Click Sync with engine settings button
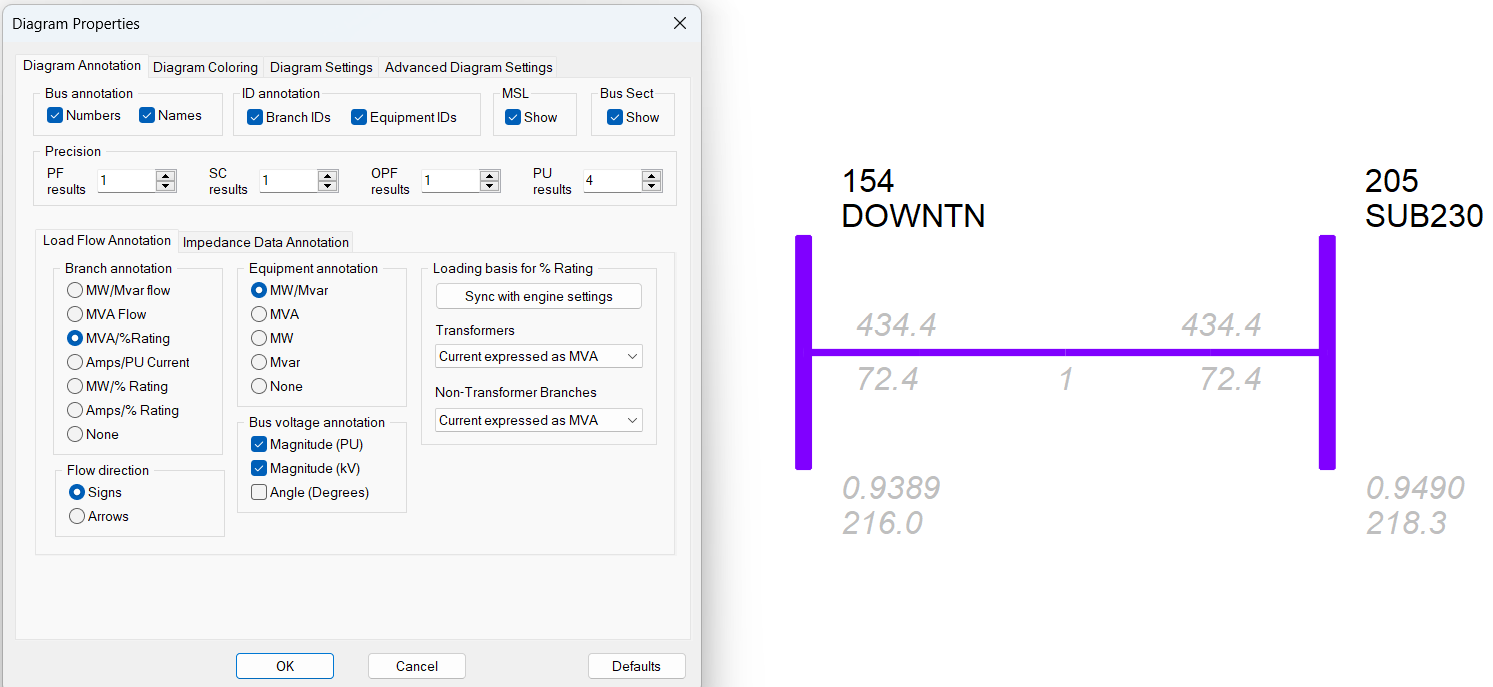 point(538,296)
